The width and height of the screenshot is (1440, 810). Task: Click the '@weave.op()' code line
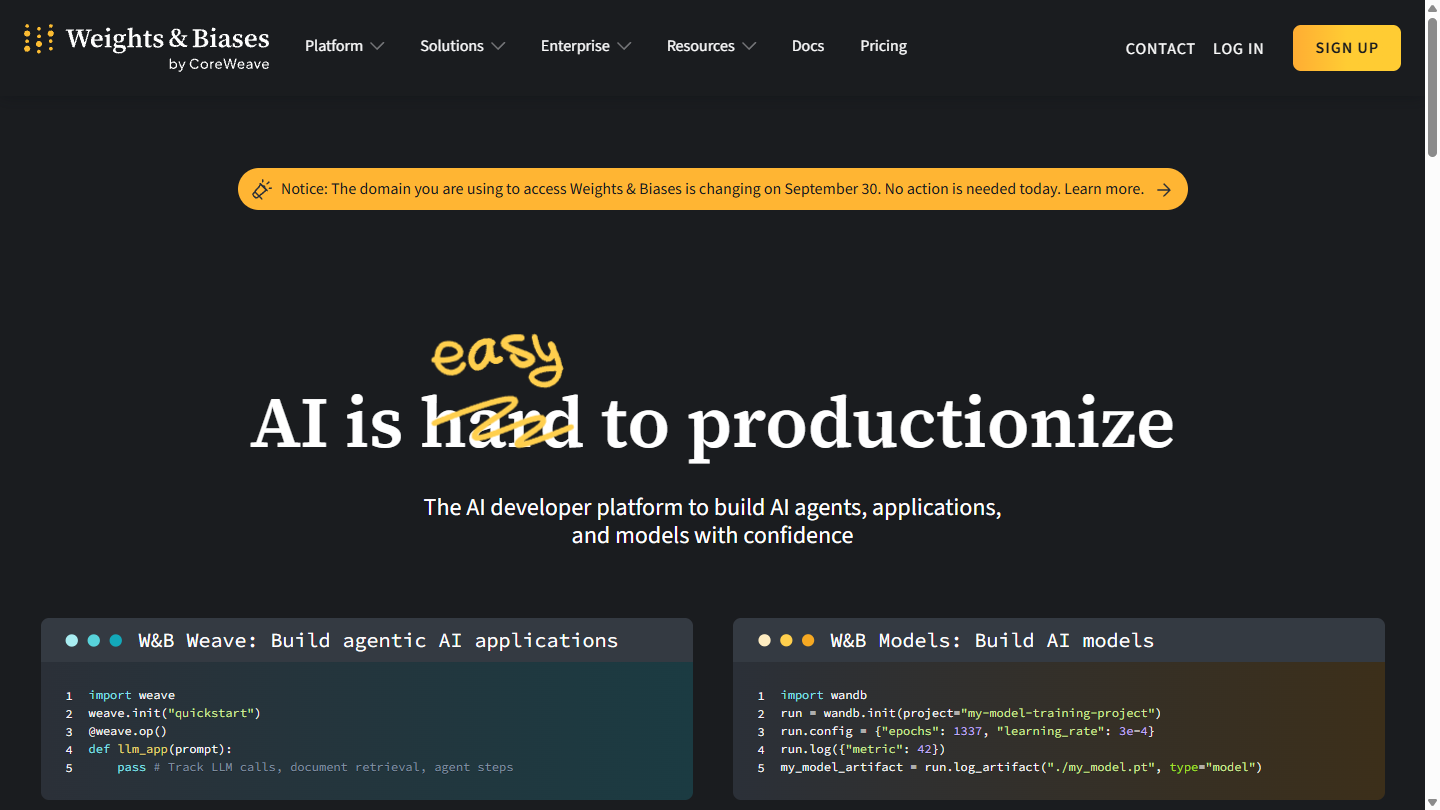click(x=127, y=731)
